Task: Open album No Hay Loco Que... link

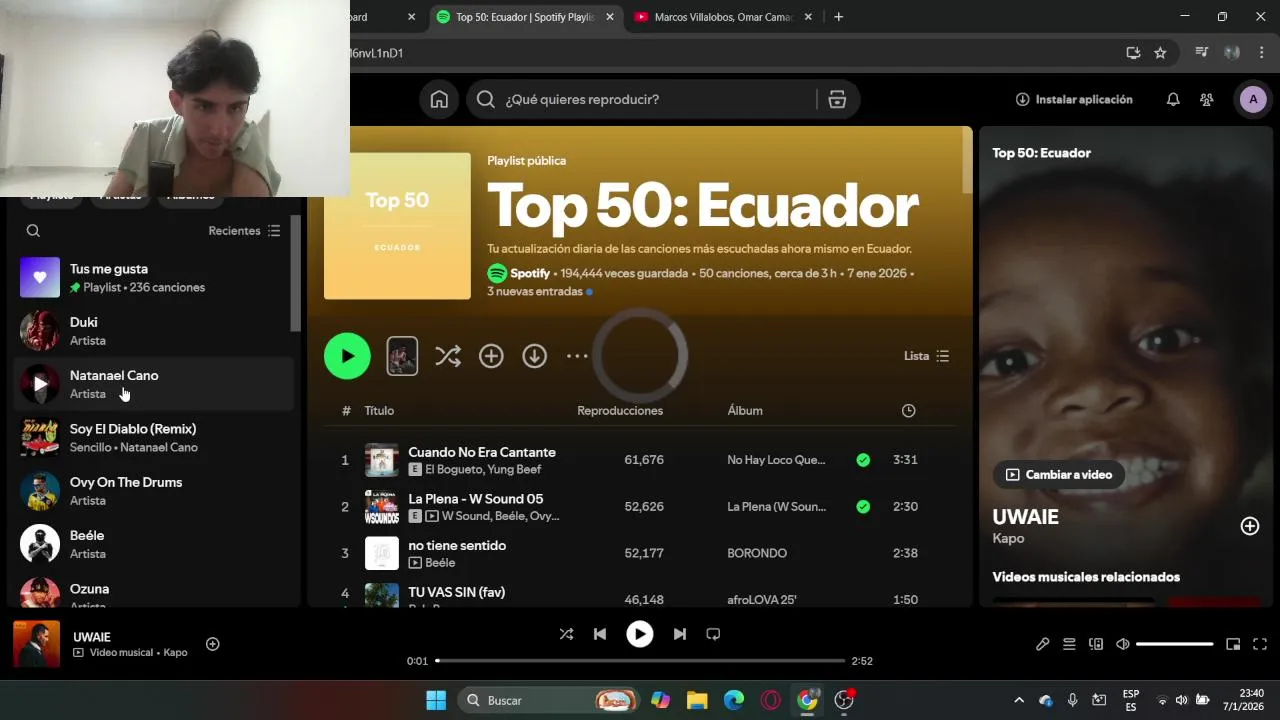Action: 776,460
